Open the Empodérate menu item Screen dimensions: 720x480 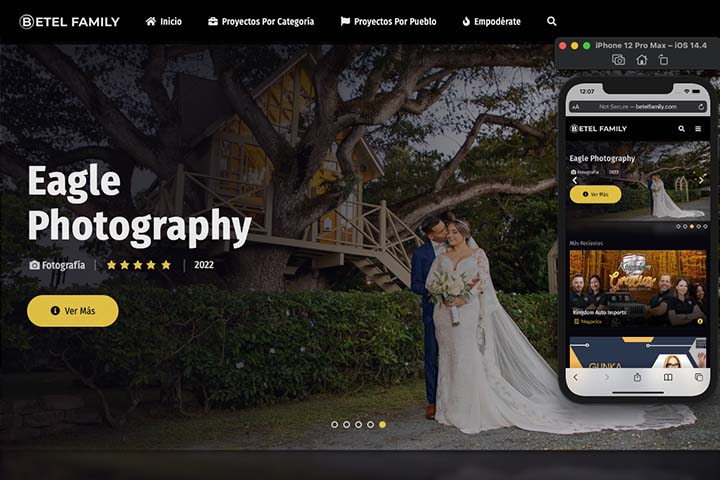(491, 22)
